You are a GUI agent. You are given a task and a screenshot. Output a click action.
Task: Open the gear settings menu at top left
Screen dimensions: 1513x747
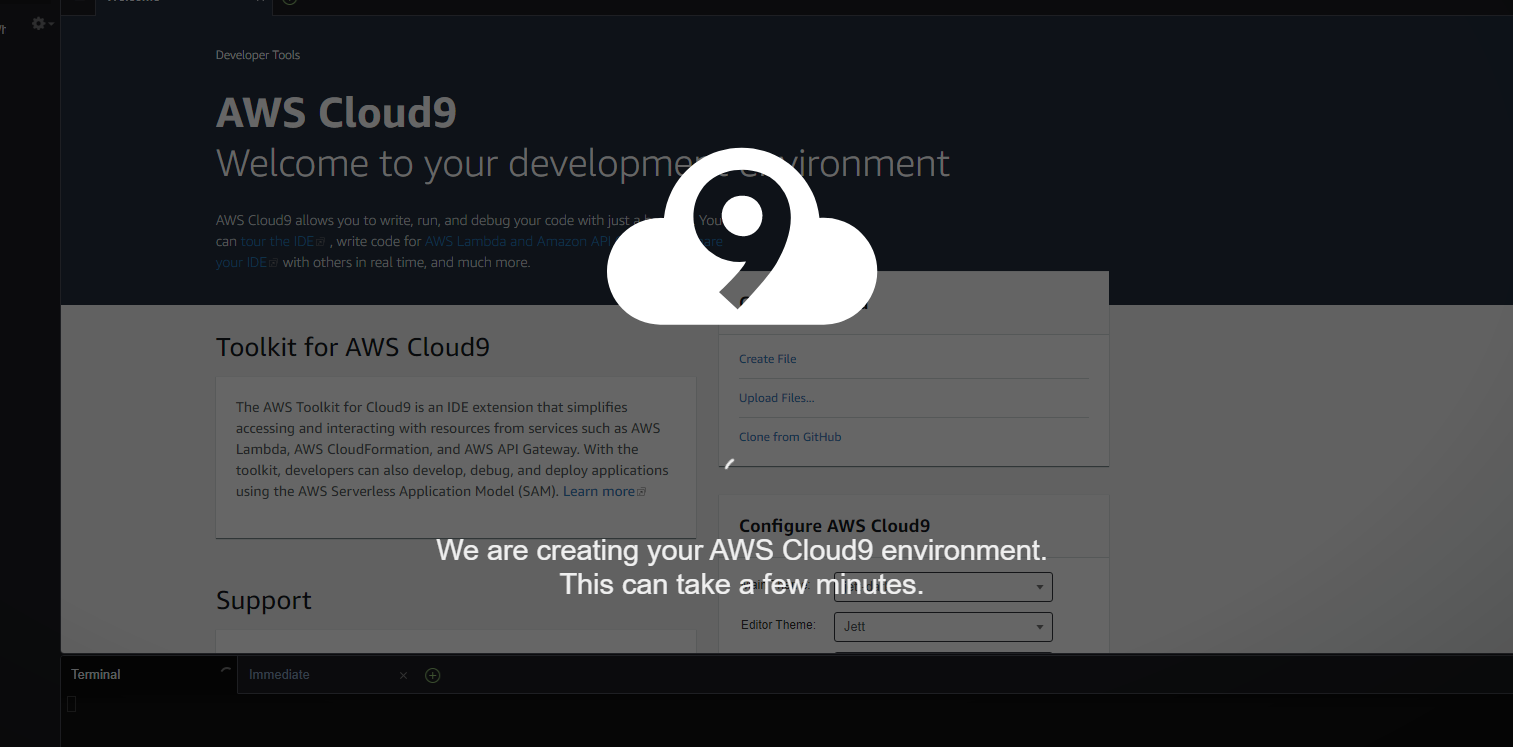click(x=42, y=23)
